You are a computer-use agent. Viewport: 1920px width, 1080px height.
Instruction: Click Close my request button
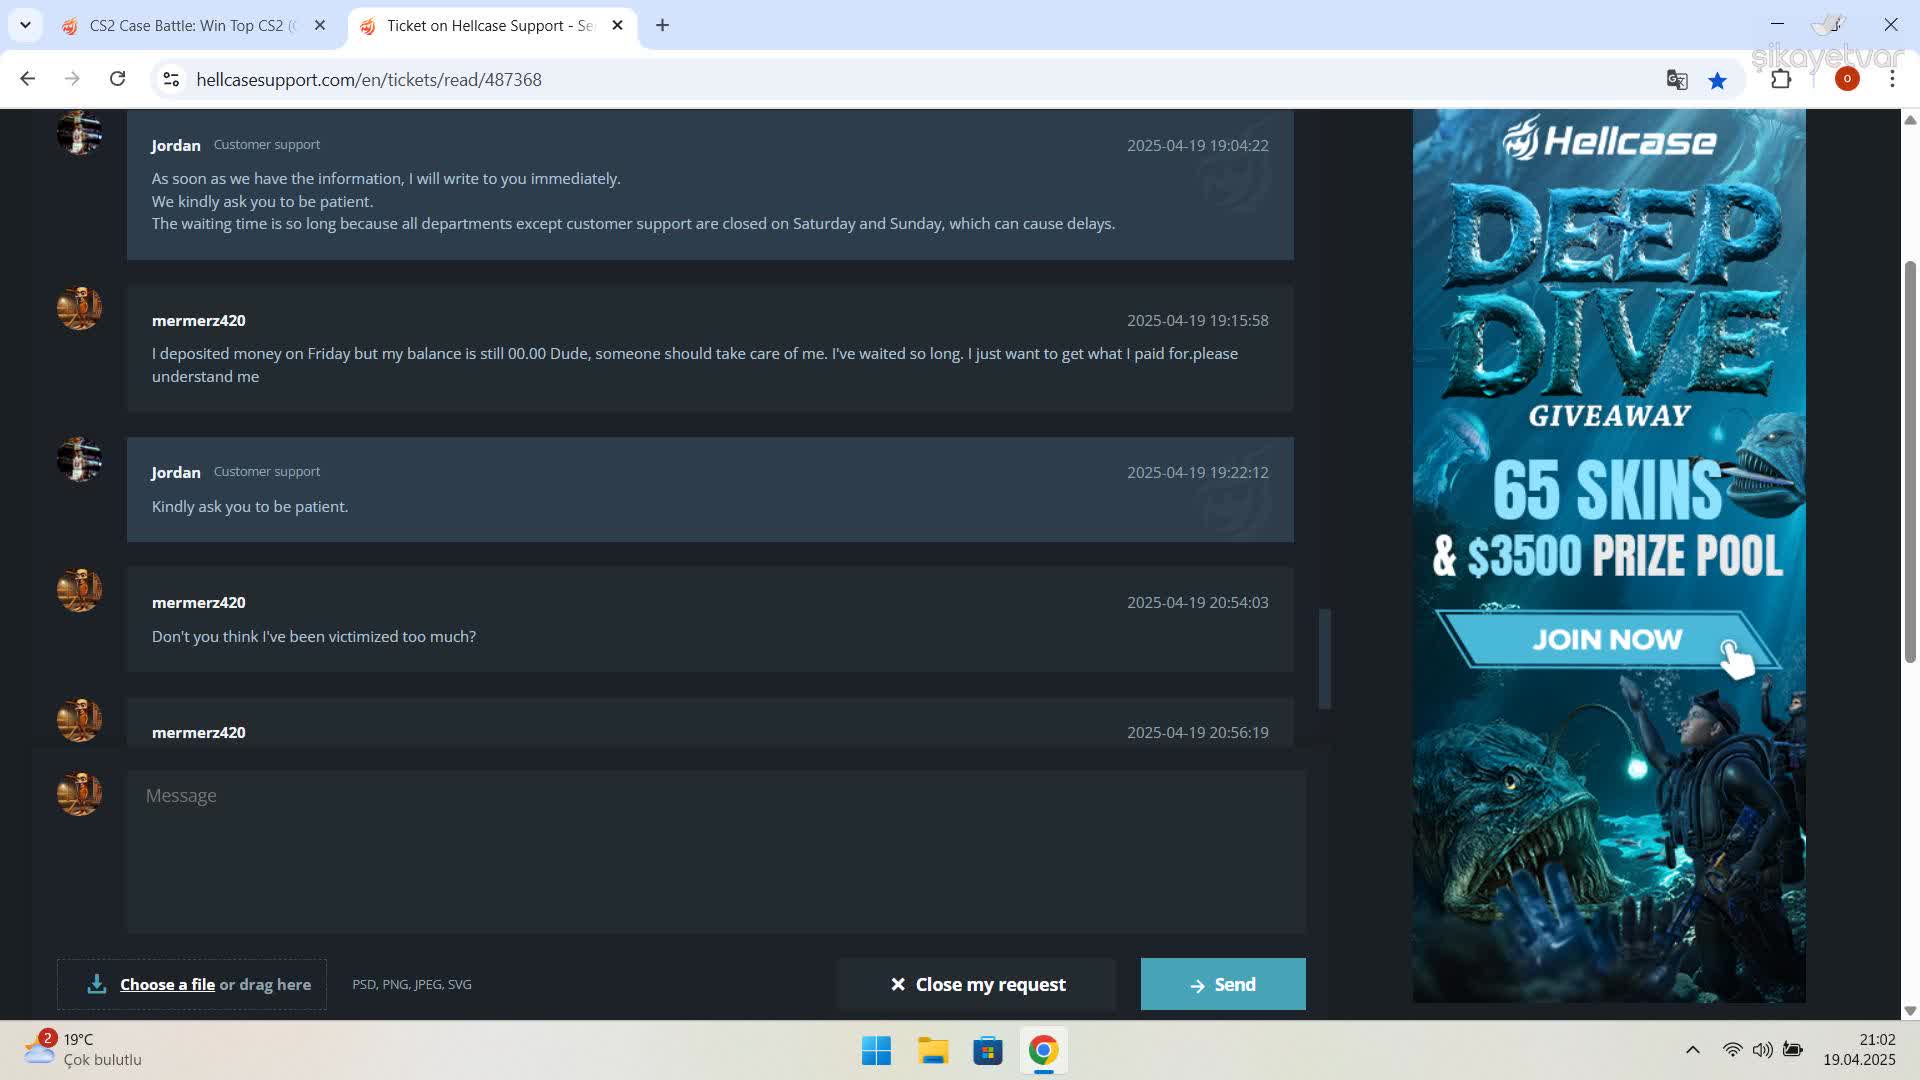[x=977, y=984]
